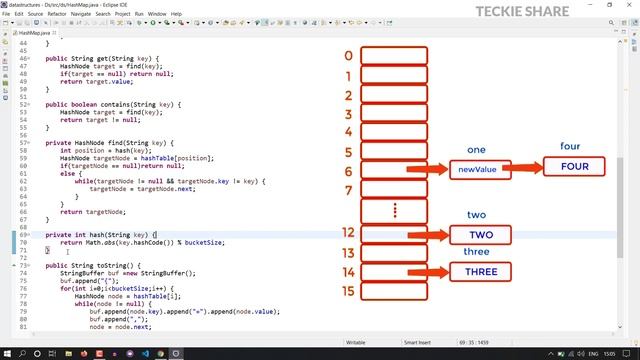Image resolution: width=640 pixels, height=360 pixels.
Task: Open the External Tools dropdown arrow
Action: (188, 23)
